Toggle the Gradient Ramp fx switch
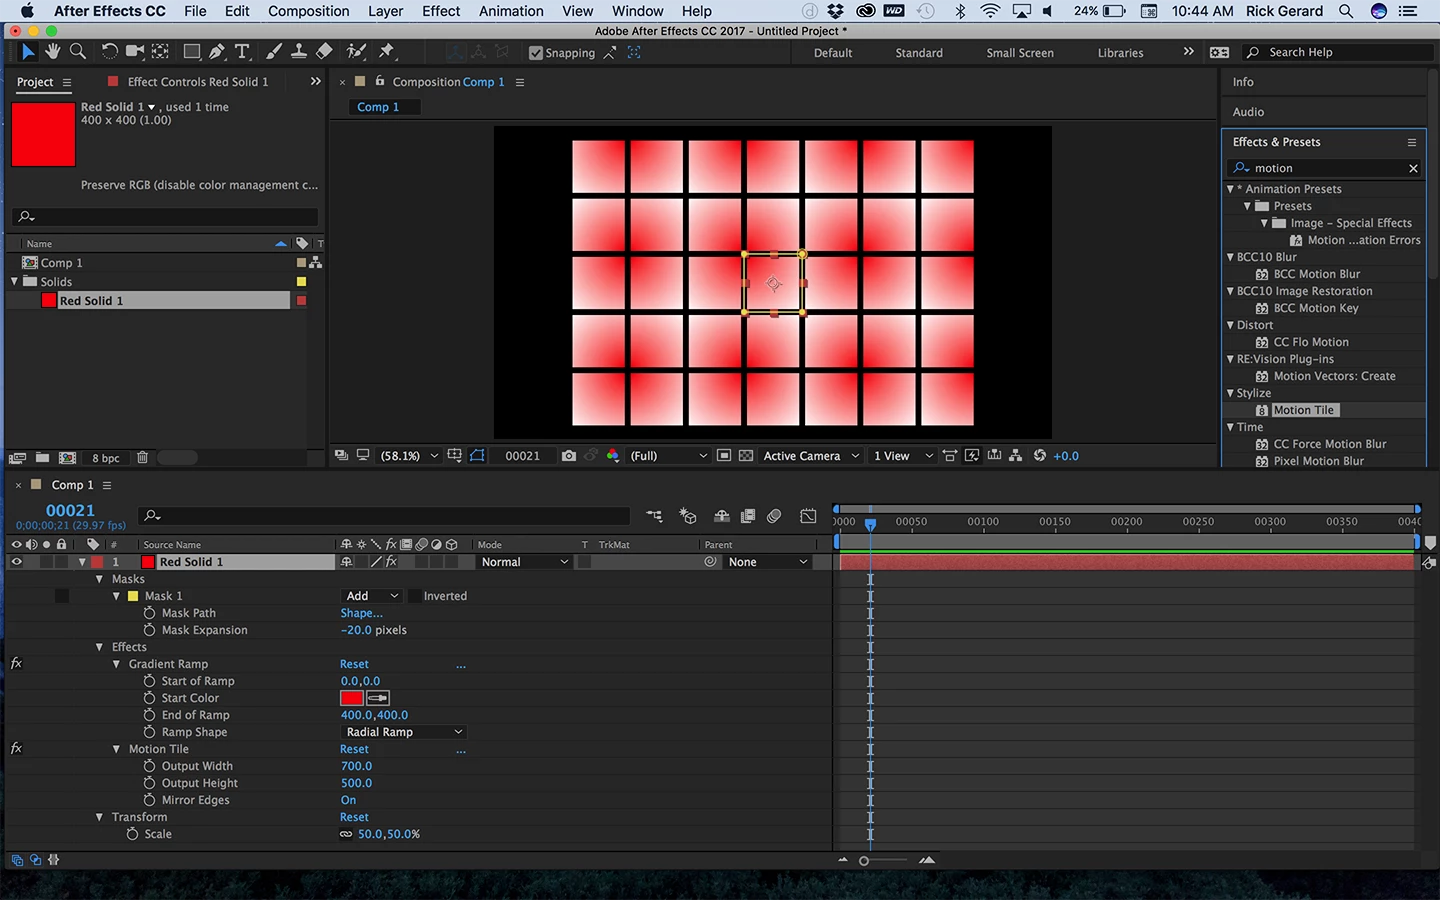This screenshot has height=900, width=1440. point(16,664)
